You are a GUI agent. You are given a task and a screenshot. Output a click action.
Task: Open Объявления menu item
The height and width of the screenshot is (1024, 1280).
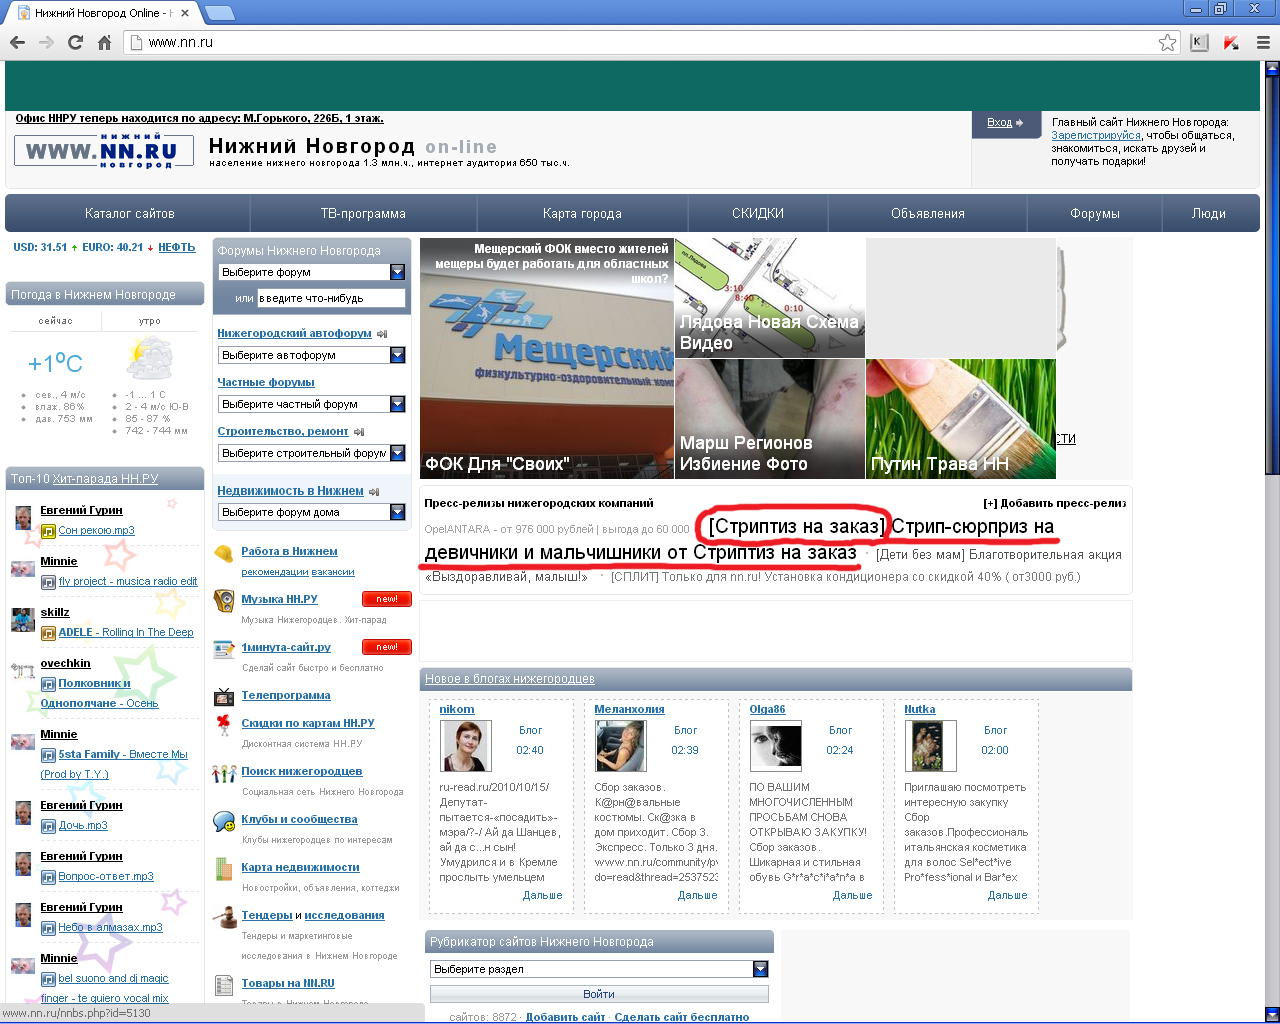[928, 214]
